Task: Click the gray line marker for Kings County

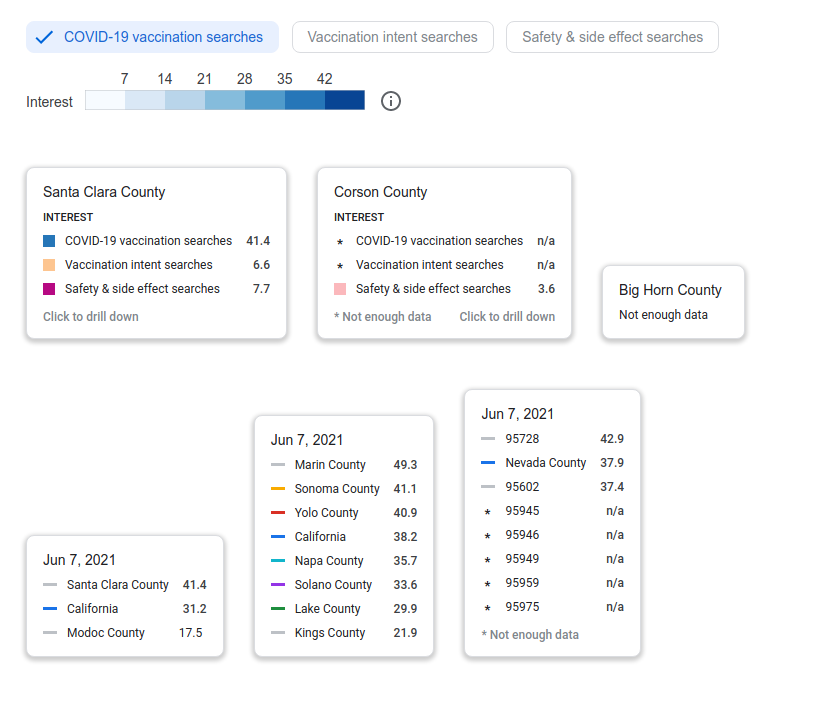Action: 278,633
